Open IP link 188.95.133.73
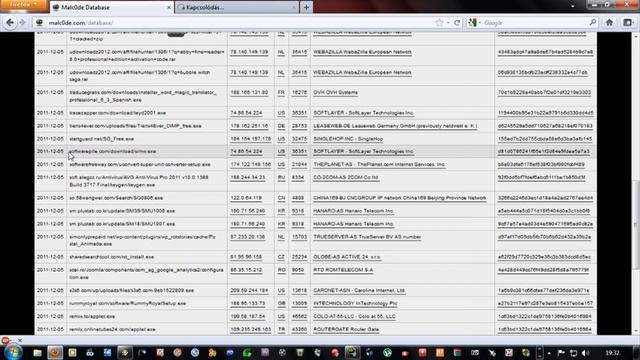Screen dimensions: 640x360 [247, 304]
